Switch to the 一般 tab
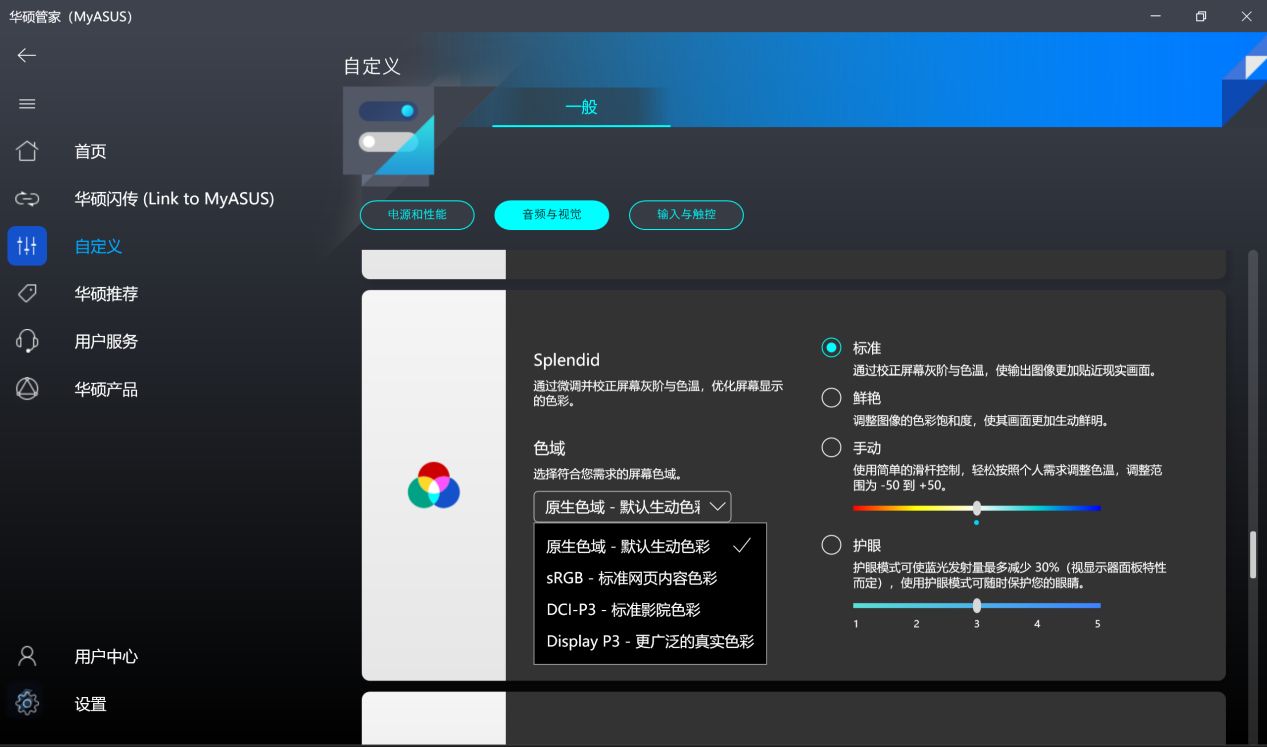This screenshot has height=747, width=1267. [581, 106]
